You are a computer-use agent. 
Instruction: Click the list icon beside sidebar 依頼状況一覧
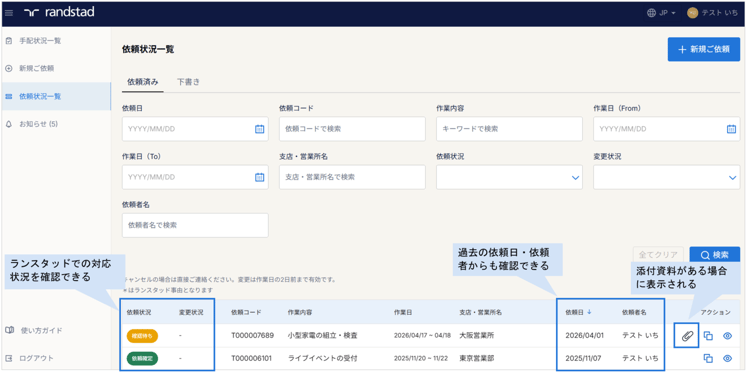coord(9,96)
